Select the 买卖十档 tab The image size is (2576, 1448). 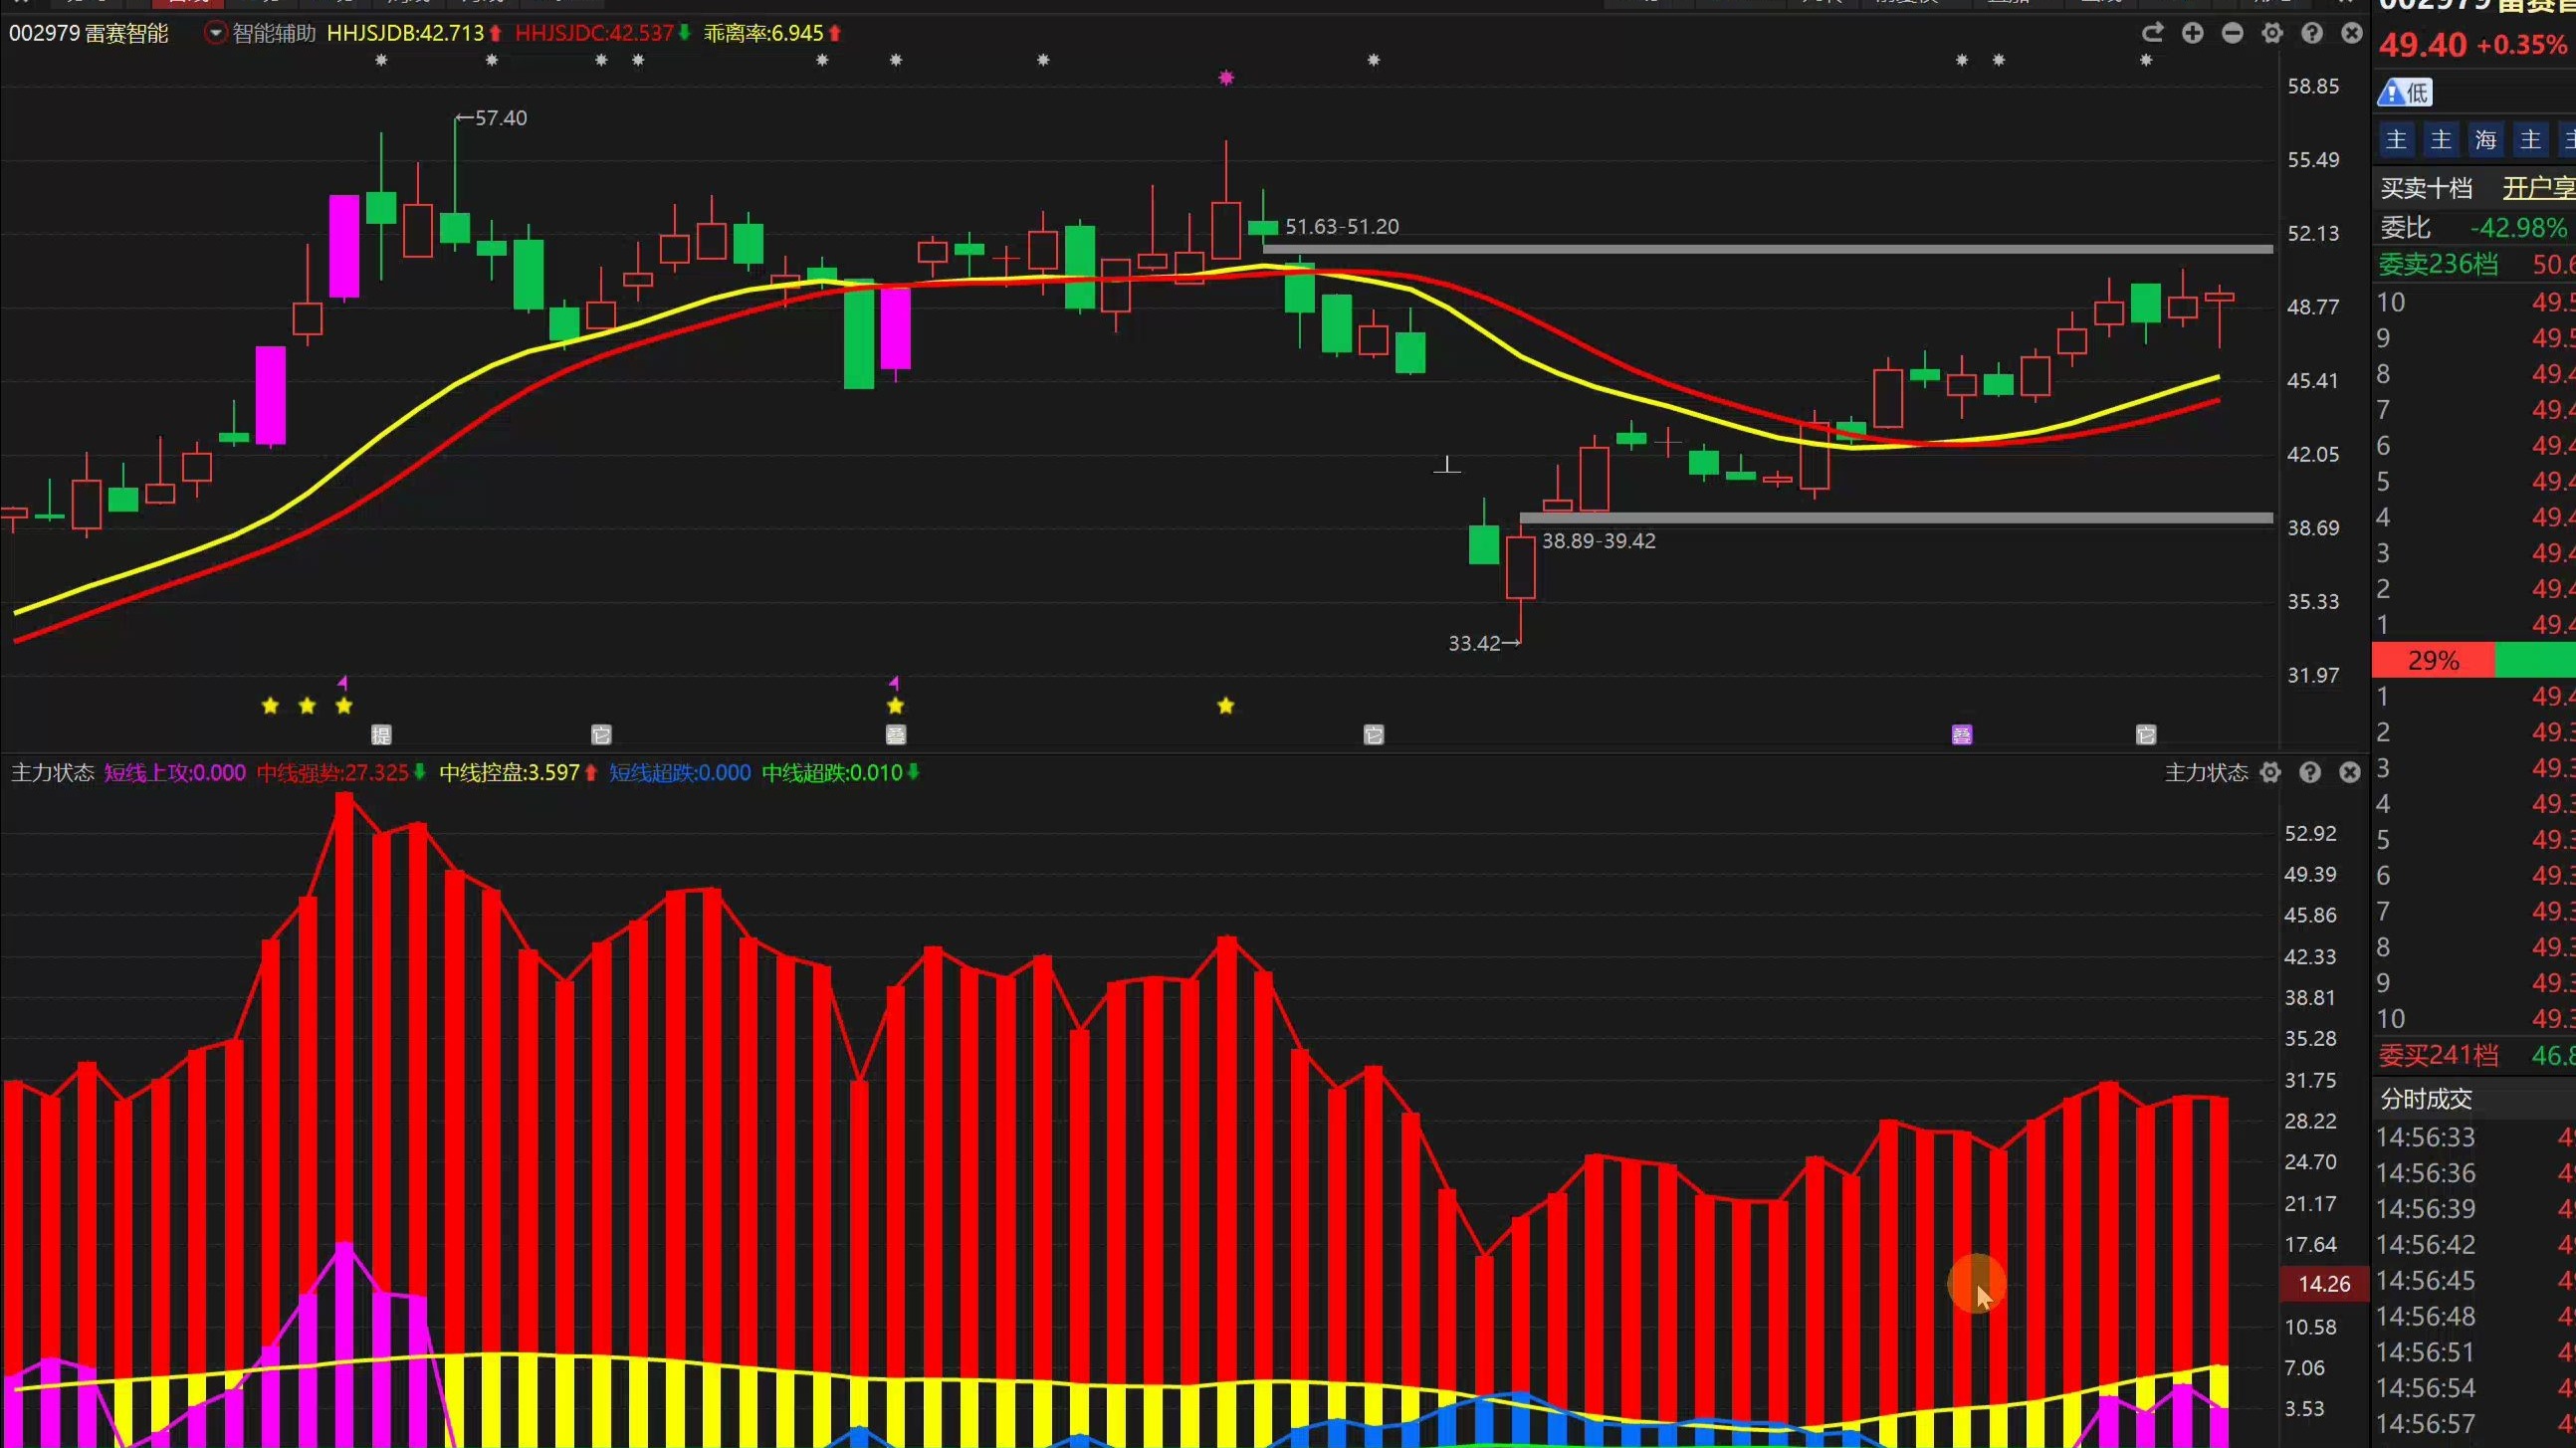tap(2427, 188)
